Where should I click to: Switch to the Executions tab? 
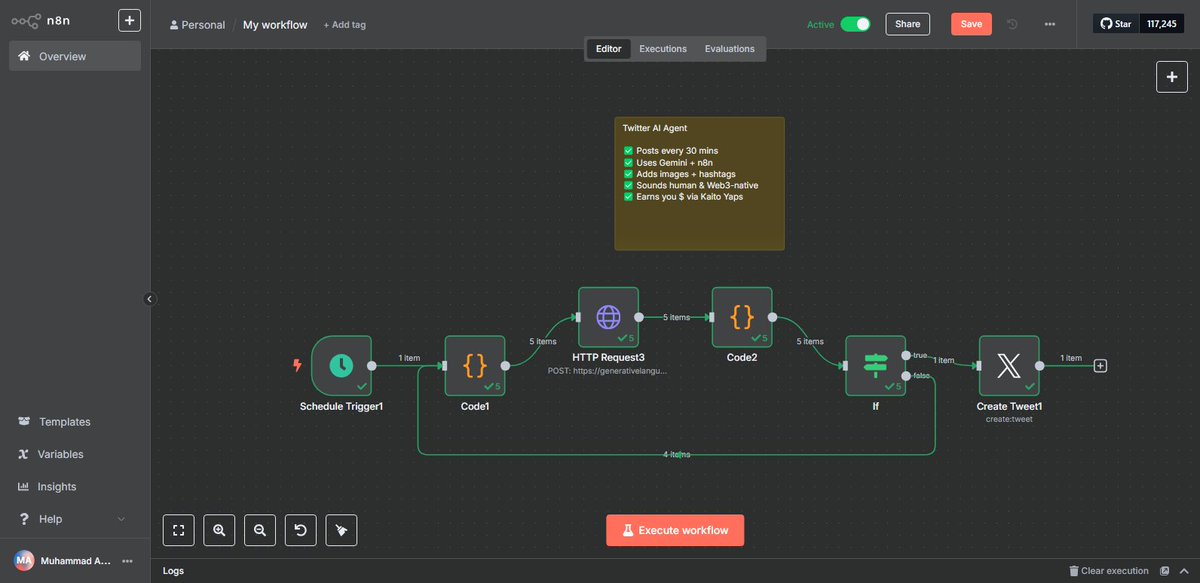click(x=663, y=48)
